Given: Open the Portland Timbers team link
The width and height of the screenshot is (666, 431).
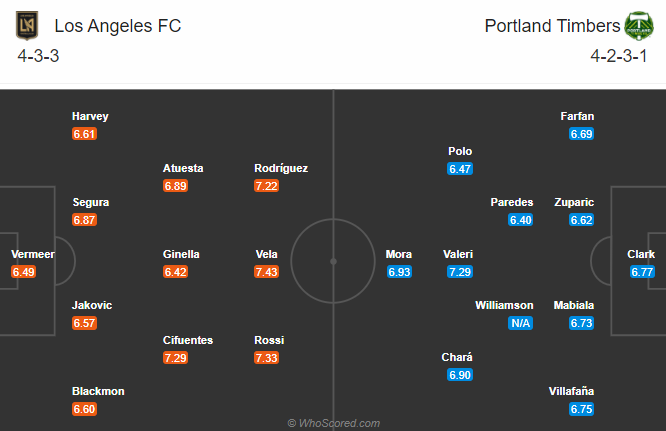Looking at the screenshot, I should 548,25.
